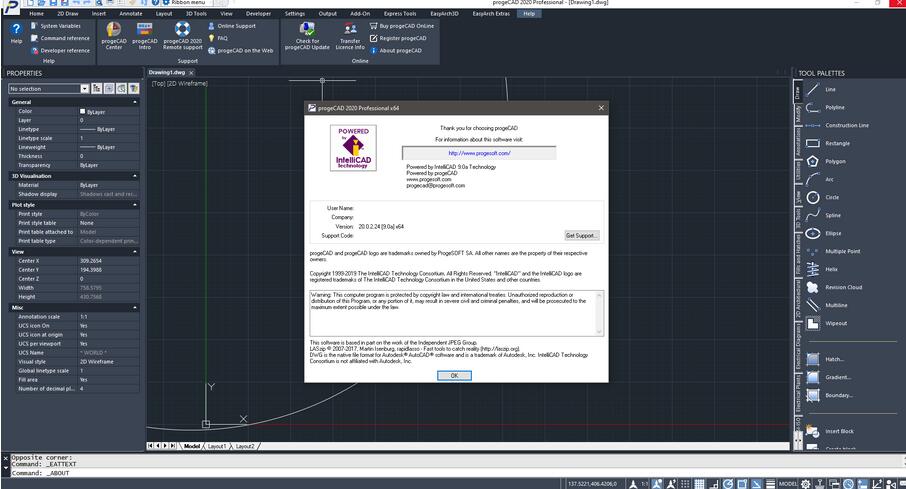Image resolution: width=906 pixels, height=489 pixels.
Task: Select the Circle tool
Action: click(823, 197)
